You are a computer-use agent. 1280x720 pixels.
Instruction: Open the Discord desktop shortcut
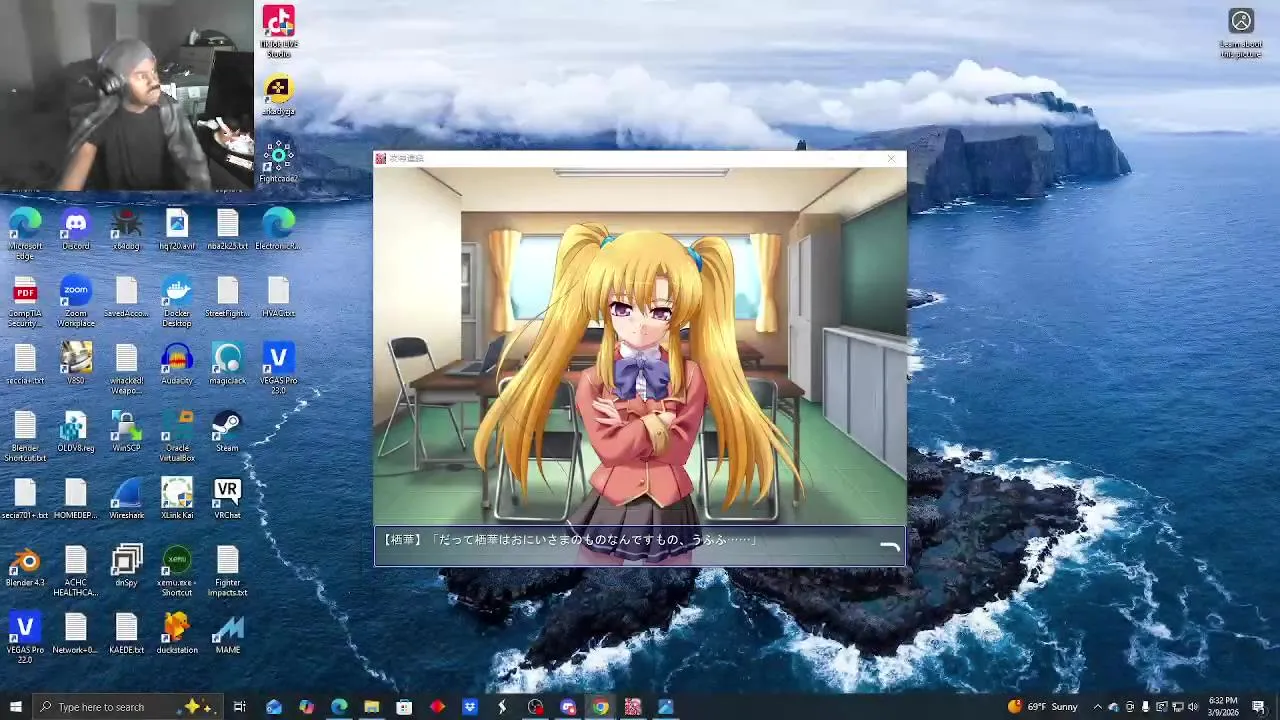[x=76, y=229]
